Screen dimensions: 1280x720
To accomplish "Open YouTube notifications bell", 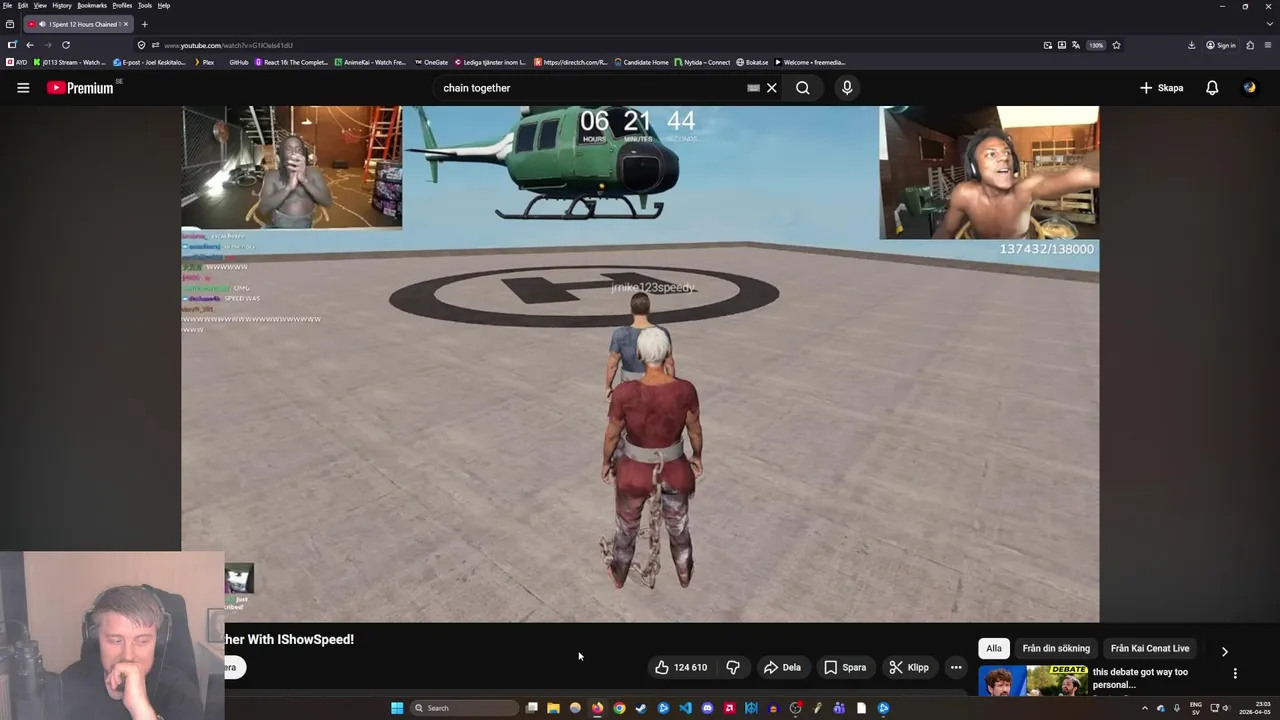I will (1212, 88).
